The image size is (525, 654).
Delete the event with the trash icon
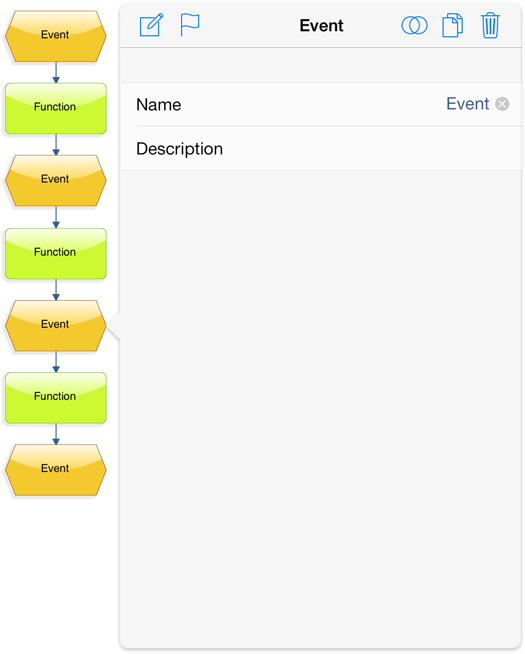[490, 25]
